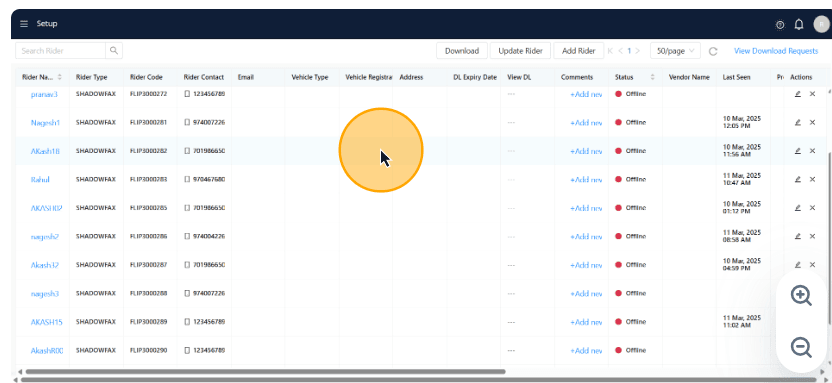The width and height of the screenshot is (832, 383).
Task: Click Offline status of nagesh3
Action: 630,293
